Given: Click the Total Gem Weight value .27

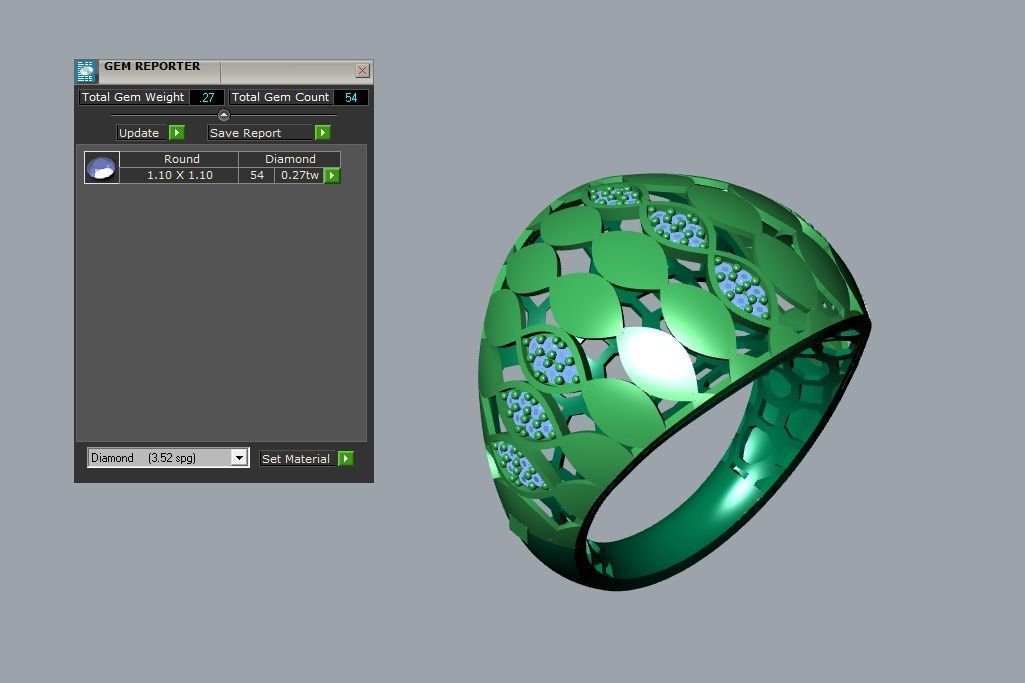Looking at the screenshot, I should (x=207, y=97).
